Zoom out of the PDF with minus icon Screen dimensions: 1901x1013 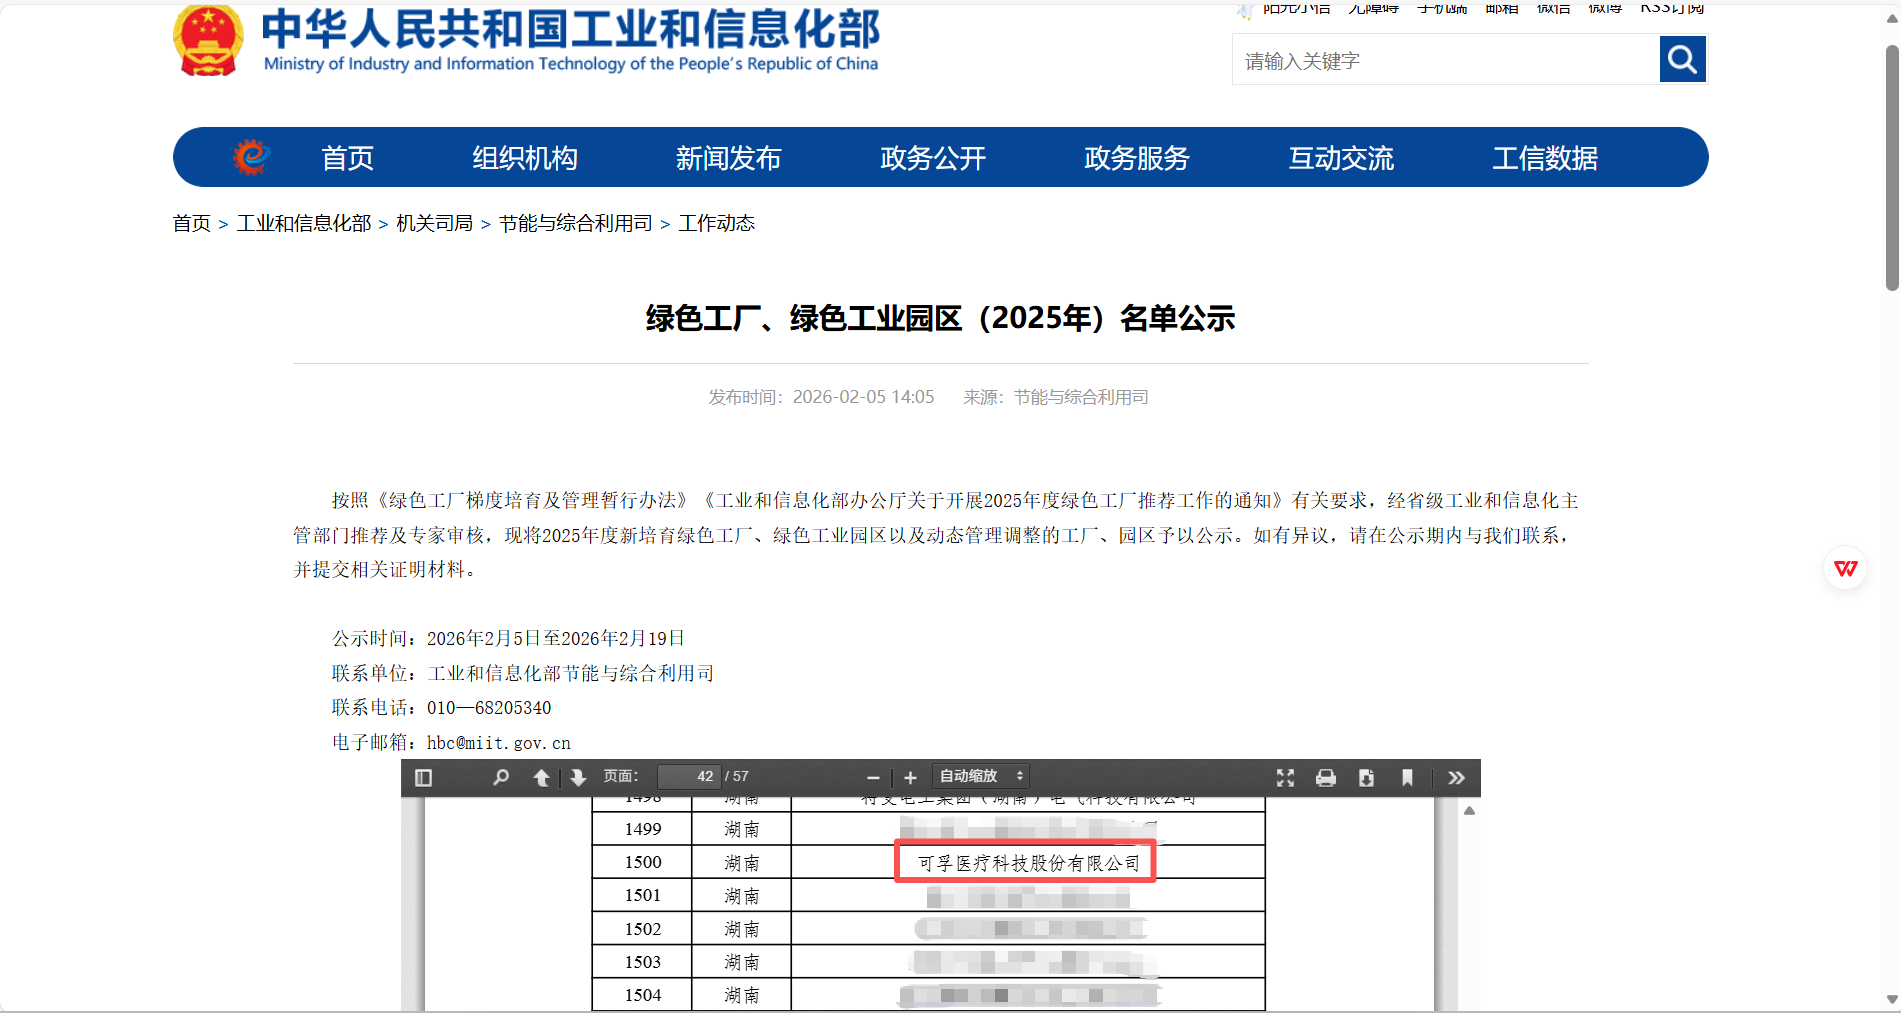(x=872, y=776)
